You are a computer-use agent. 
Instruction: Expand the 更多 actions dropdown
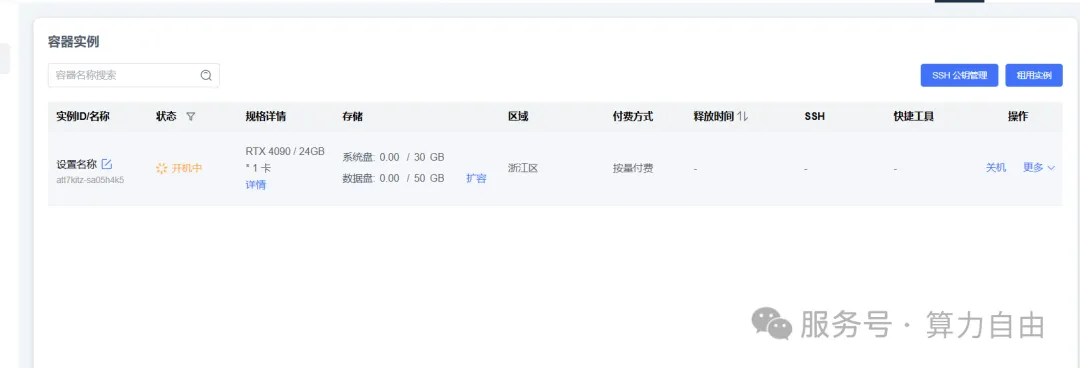point(1039,167)
